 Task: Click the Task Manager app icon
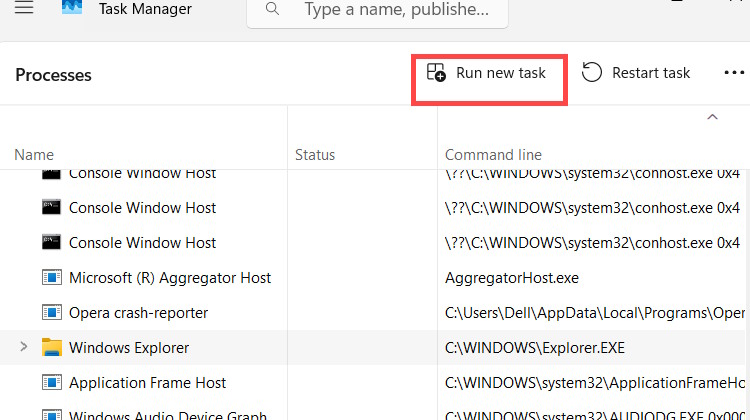tap(72, 7)
